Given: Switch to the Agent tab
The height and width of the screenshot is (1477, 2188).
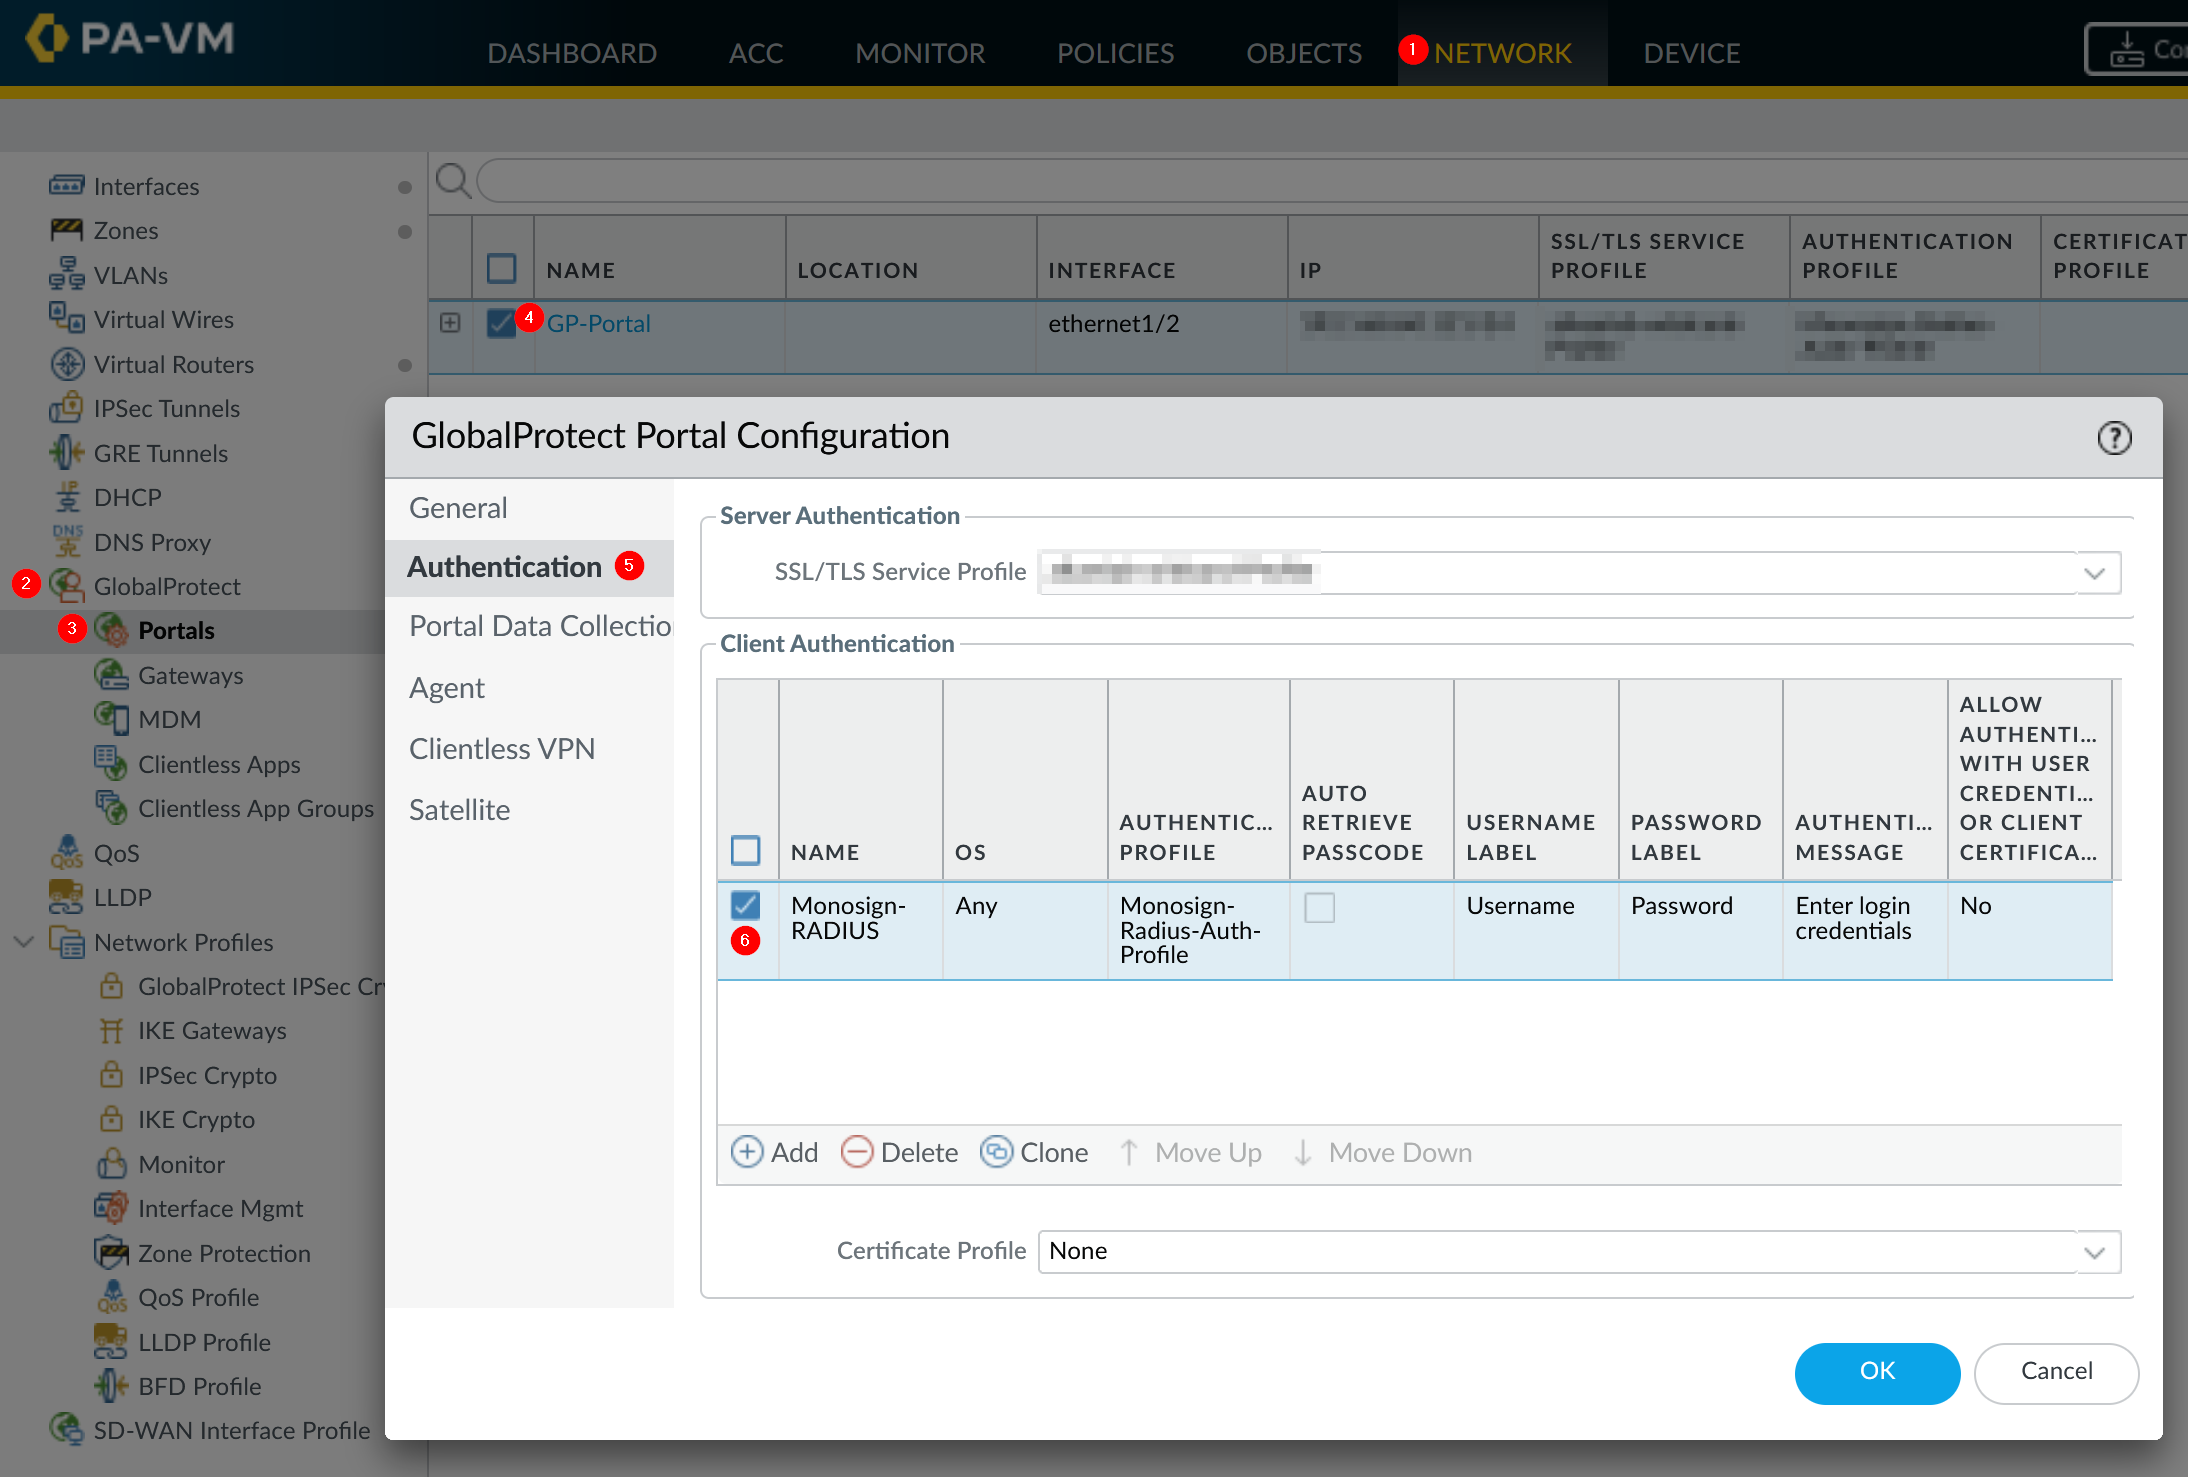Looking at the screenshot, I should [446, 688].
